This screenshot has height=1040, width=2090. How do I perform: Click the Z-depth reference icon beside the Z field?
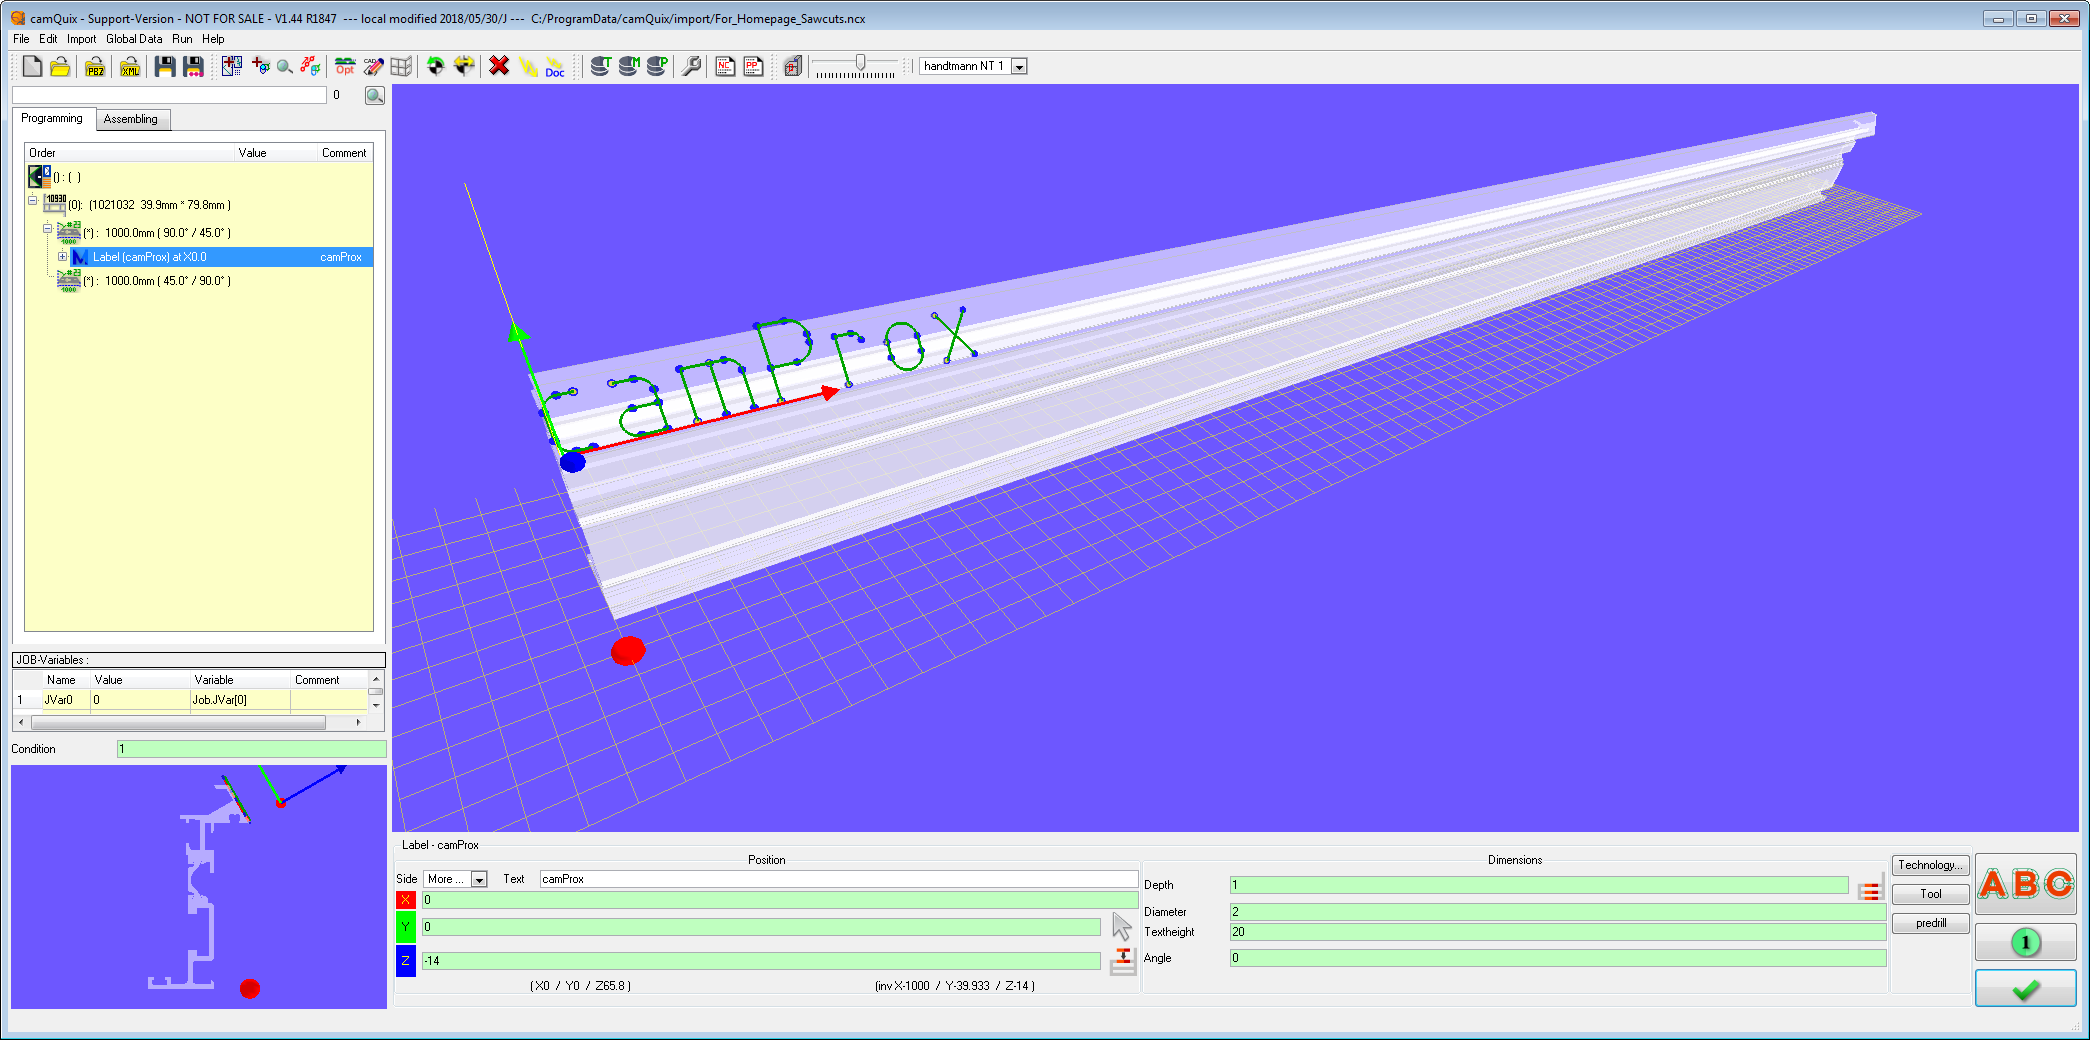(1123, 961)
